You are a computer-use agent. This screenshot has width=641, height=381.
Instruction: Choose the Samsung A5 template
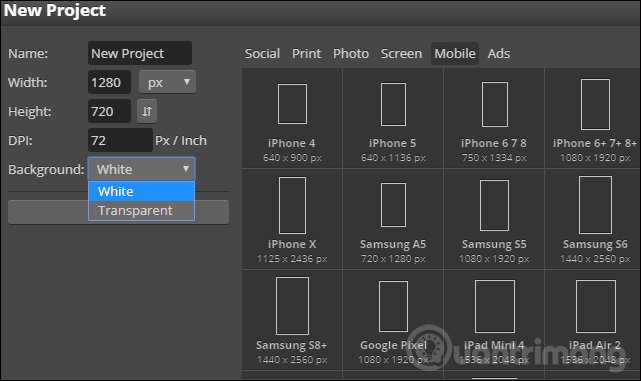(393, 219)
